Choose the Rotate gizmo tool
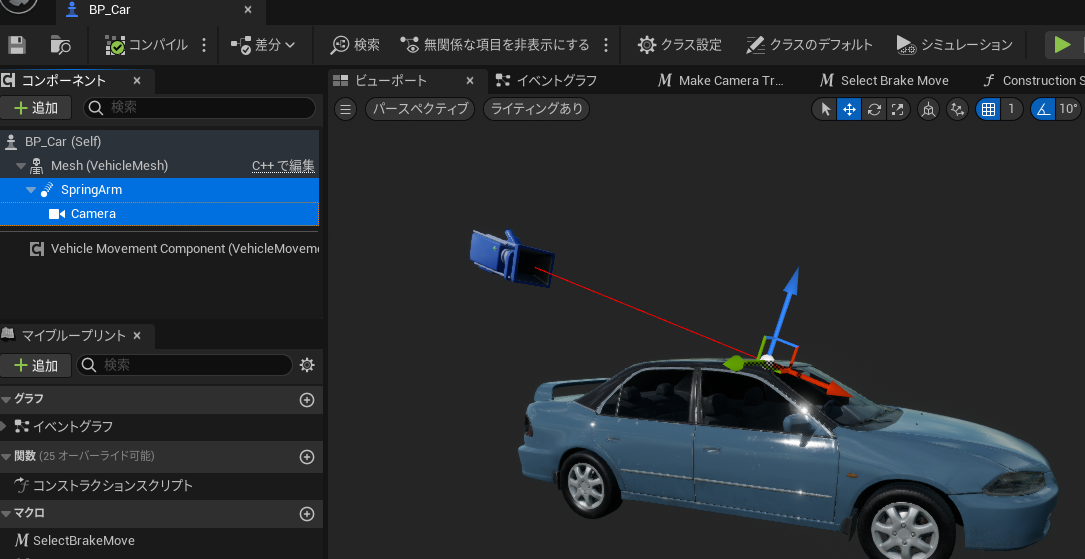This screenshot has width=1085, height=559. coord(873,109)
